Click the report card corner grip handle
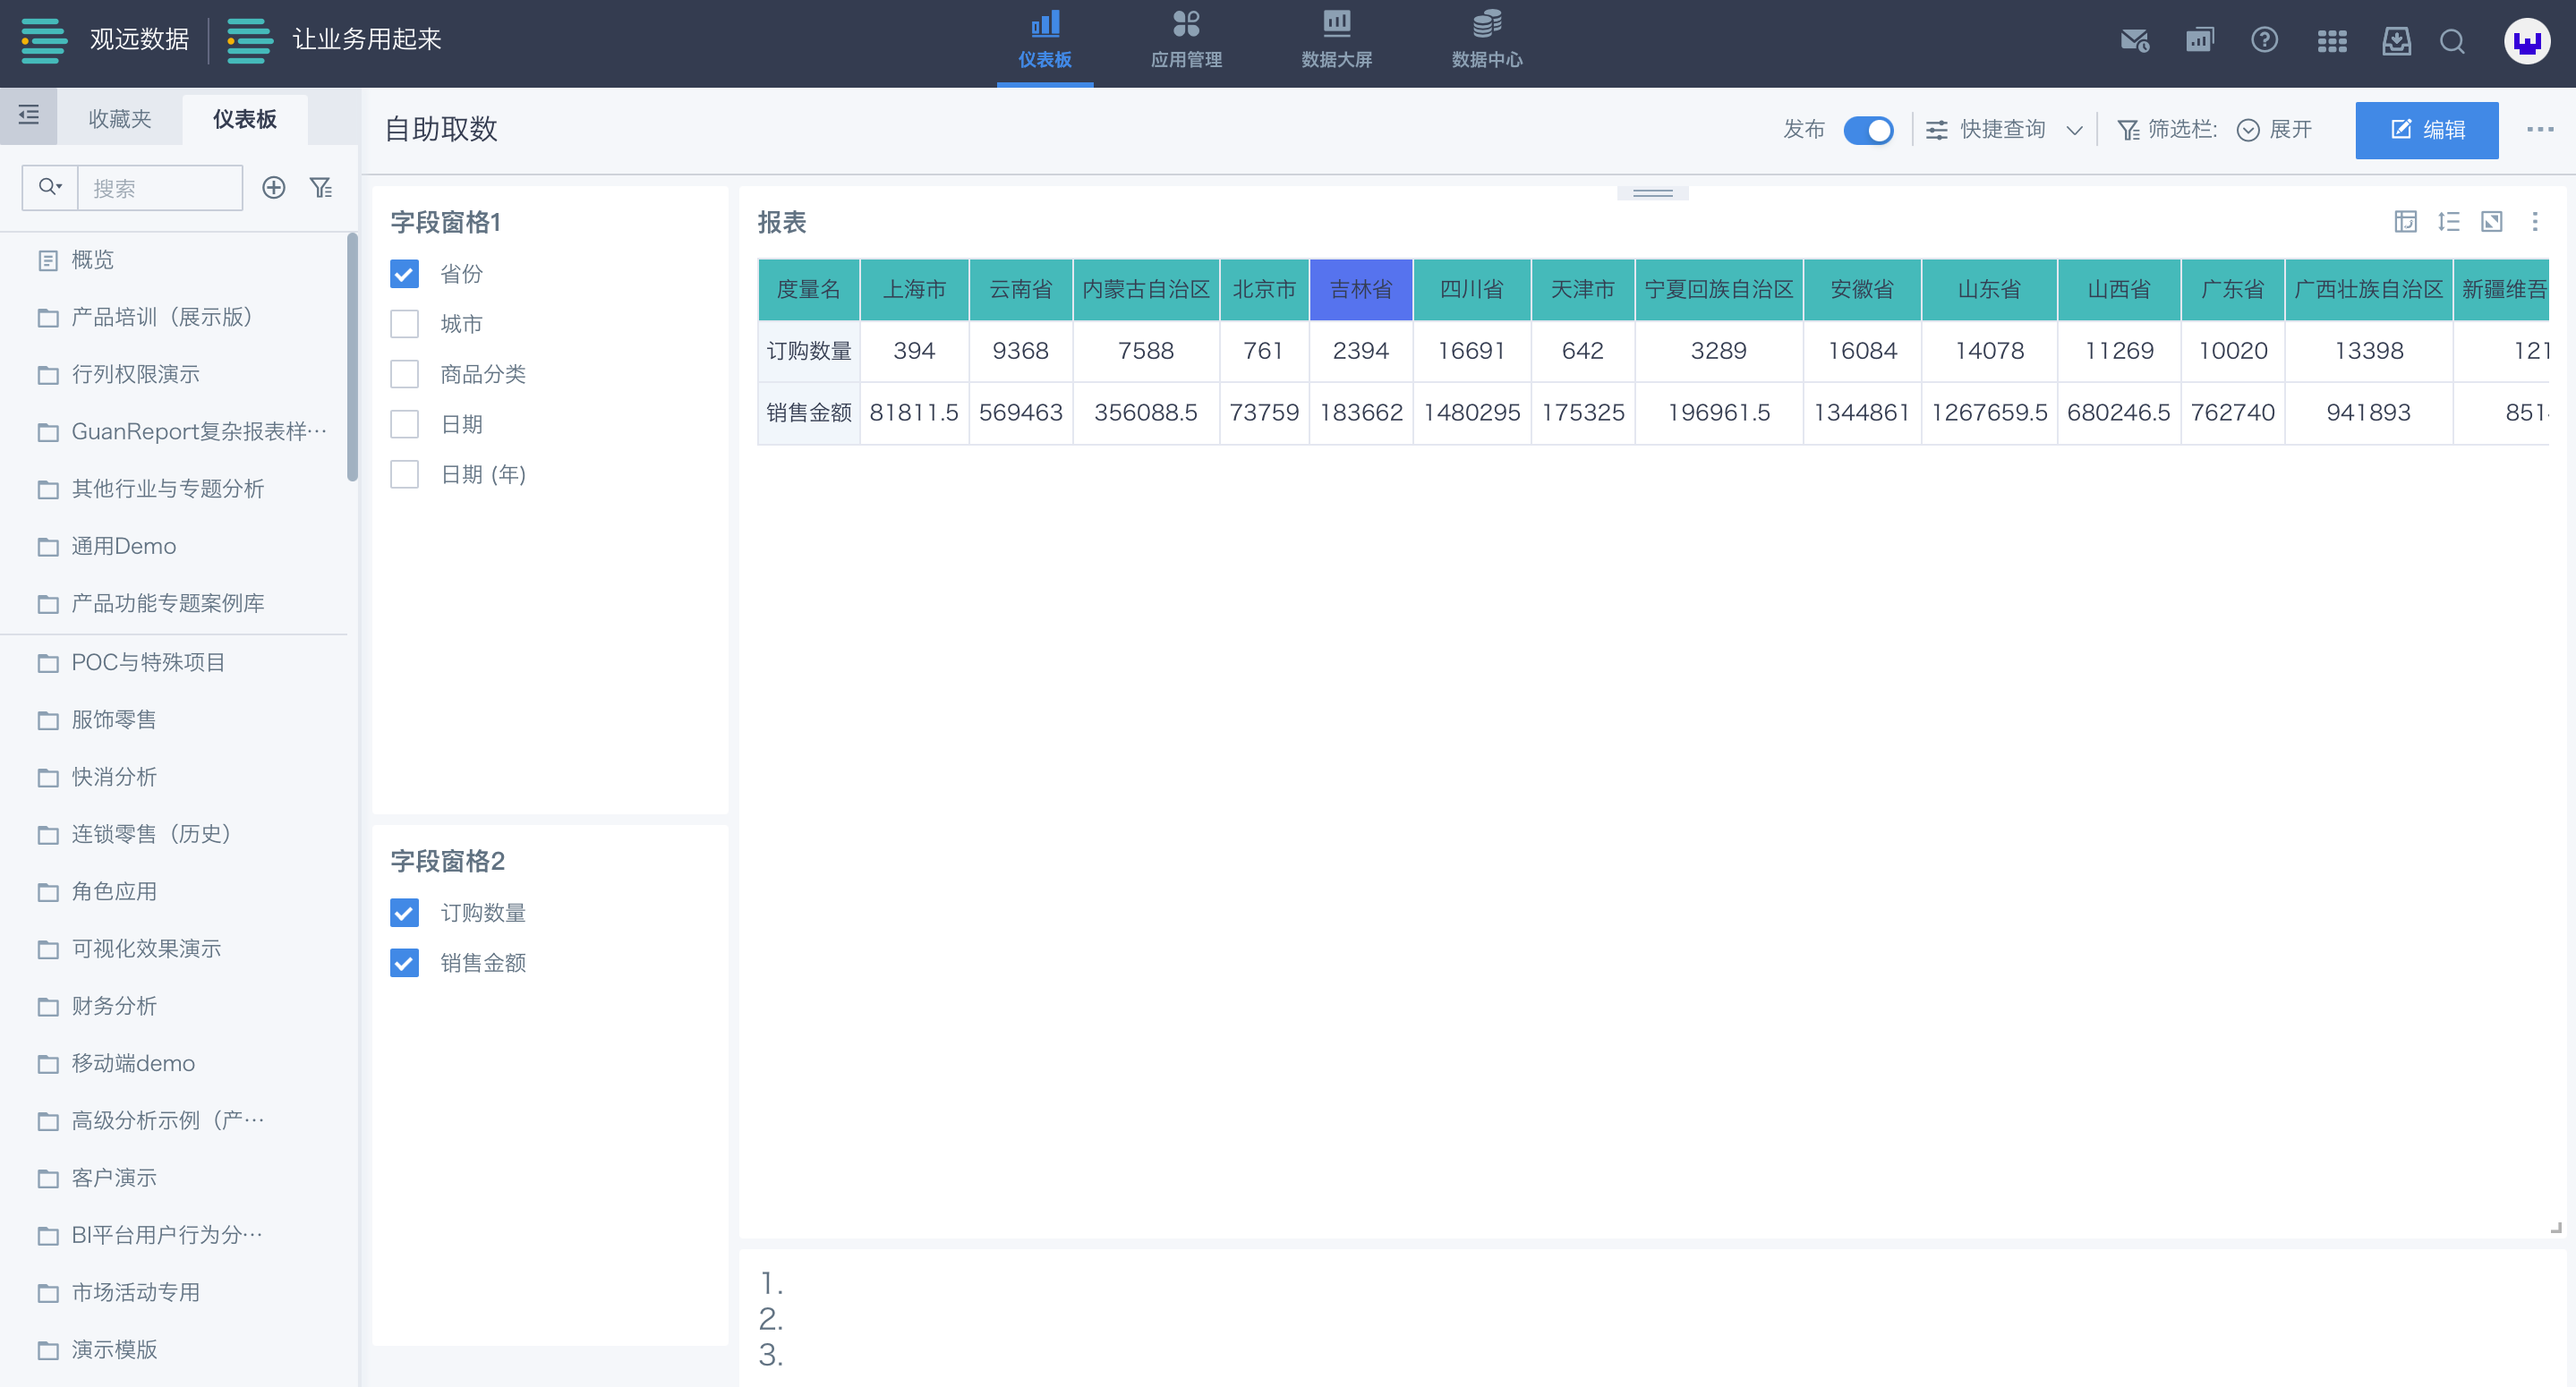Viewport: 2576px width, 1387px height. click(x=2556, y=1228)
